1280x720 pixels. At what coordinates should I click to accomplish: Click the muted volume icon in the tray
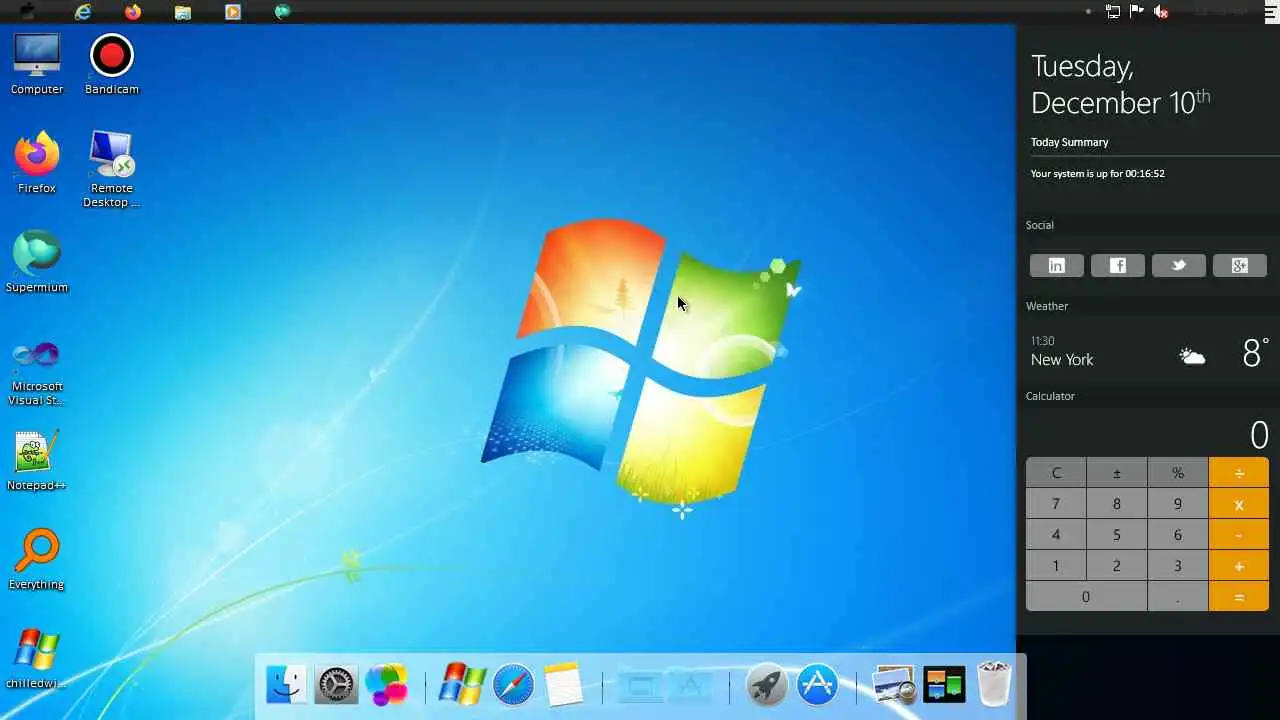pos(1161,11)
